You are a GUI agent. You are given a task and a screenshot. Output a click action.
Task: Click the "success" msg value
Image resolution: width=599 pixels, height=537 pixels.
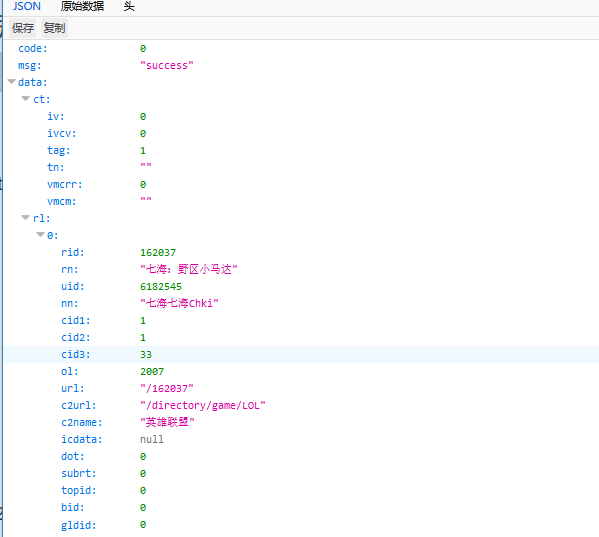tap(167, 65)
